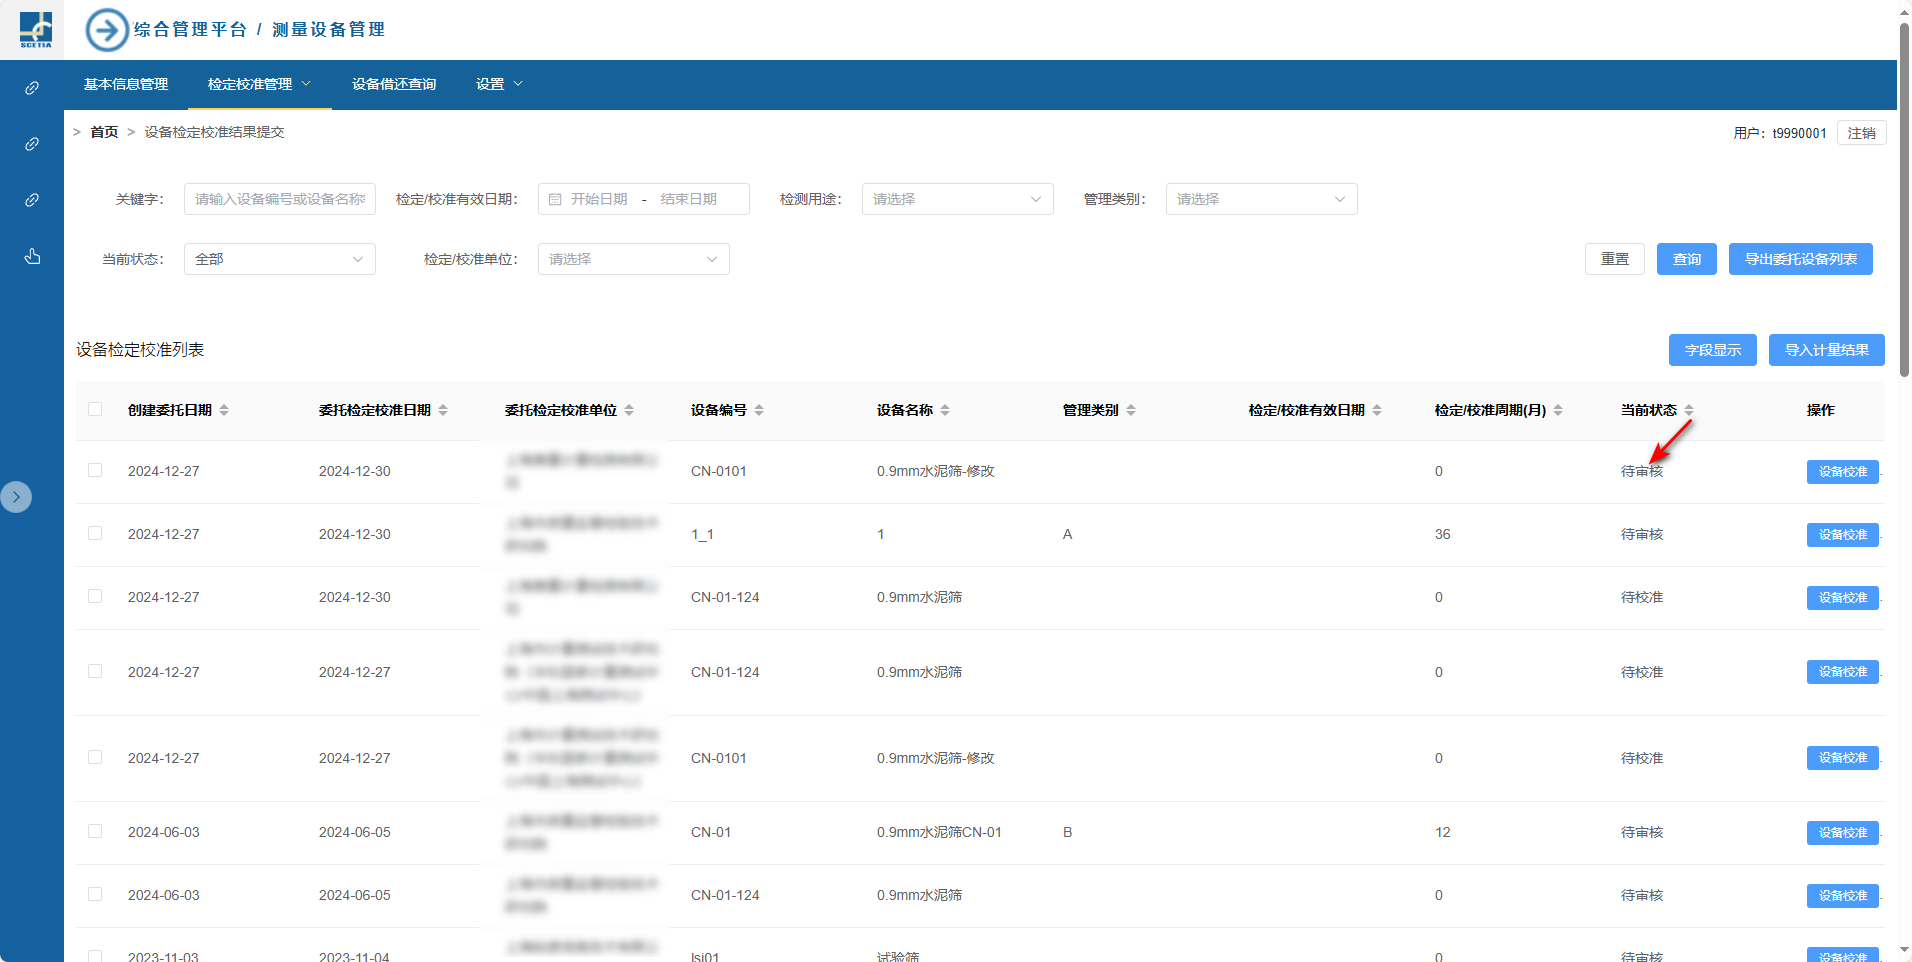The image size is (1912, 962).
Task: Click the 关键字 search input field
Action: (x=279, y=199)
